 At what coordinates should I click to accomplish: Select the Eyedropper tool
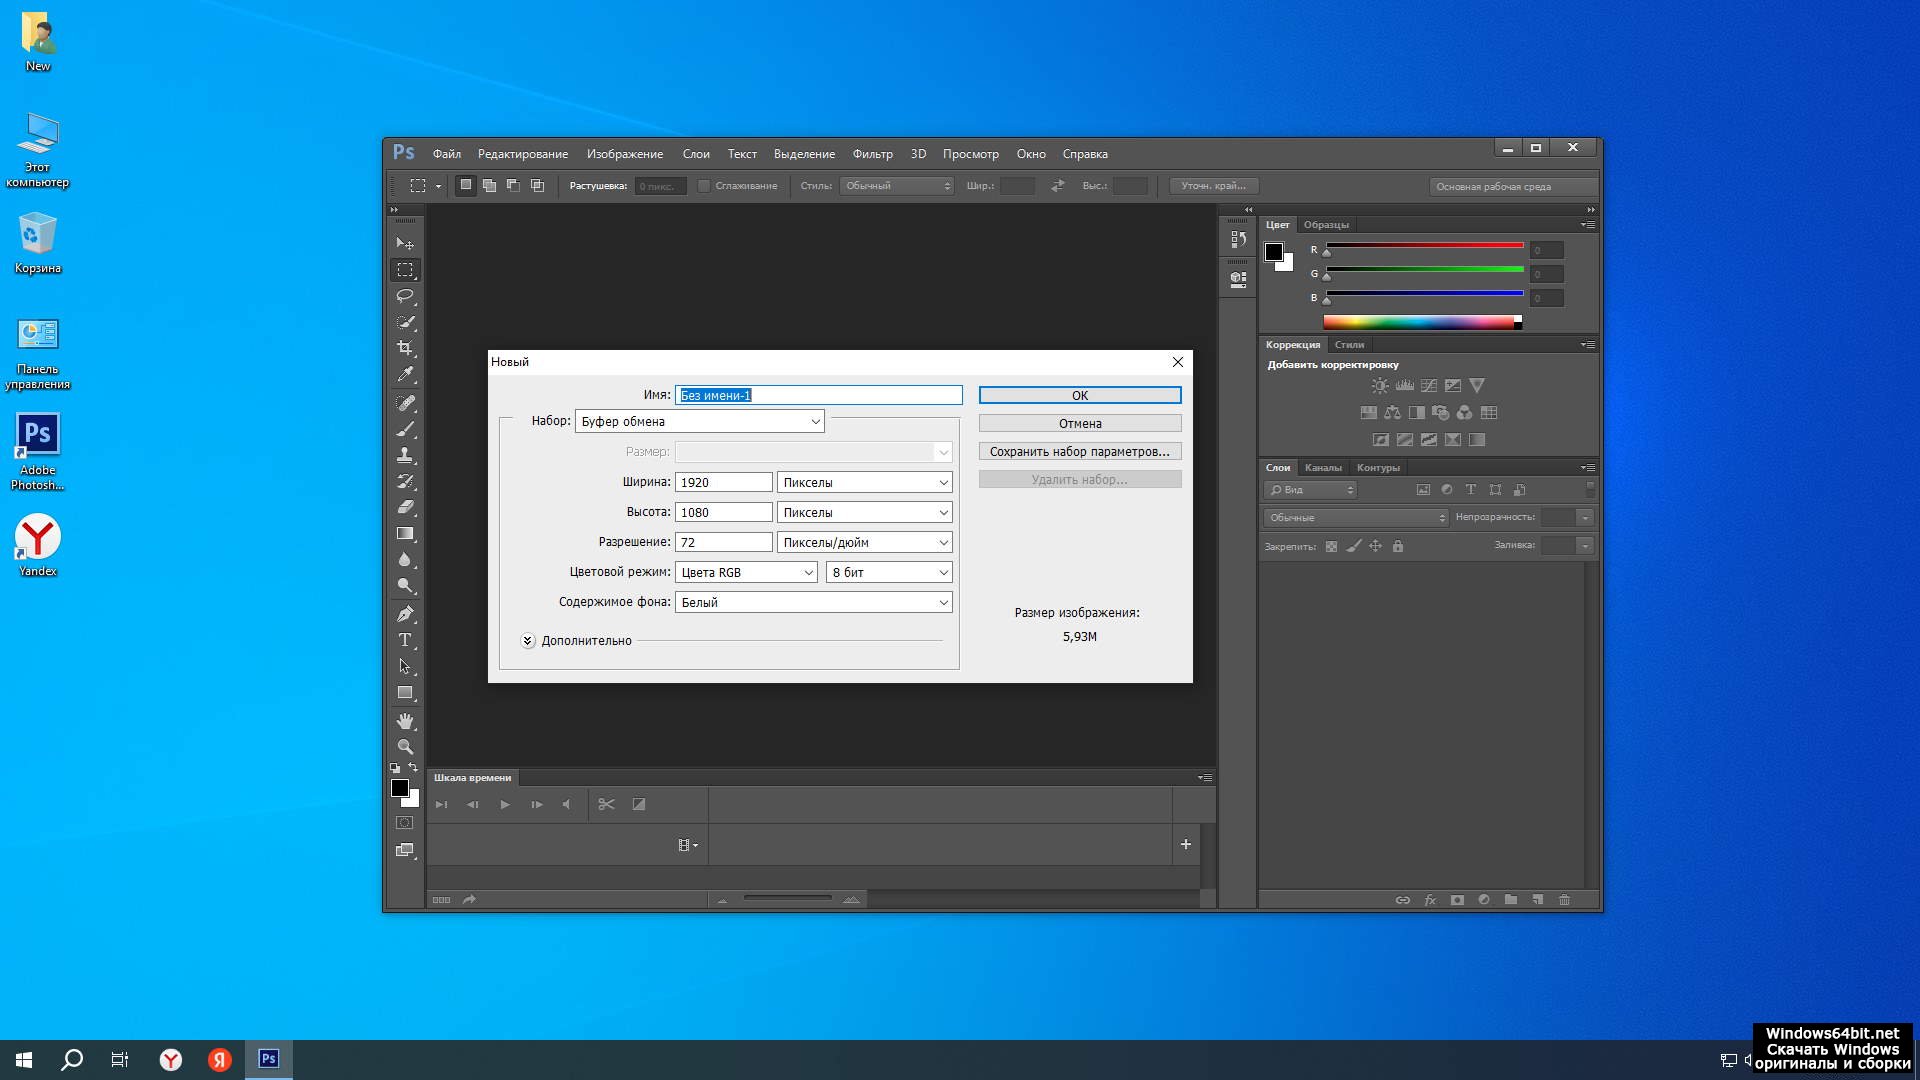[405, 374]
